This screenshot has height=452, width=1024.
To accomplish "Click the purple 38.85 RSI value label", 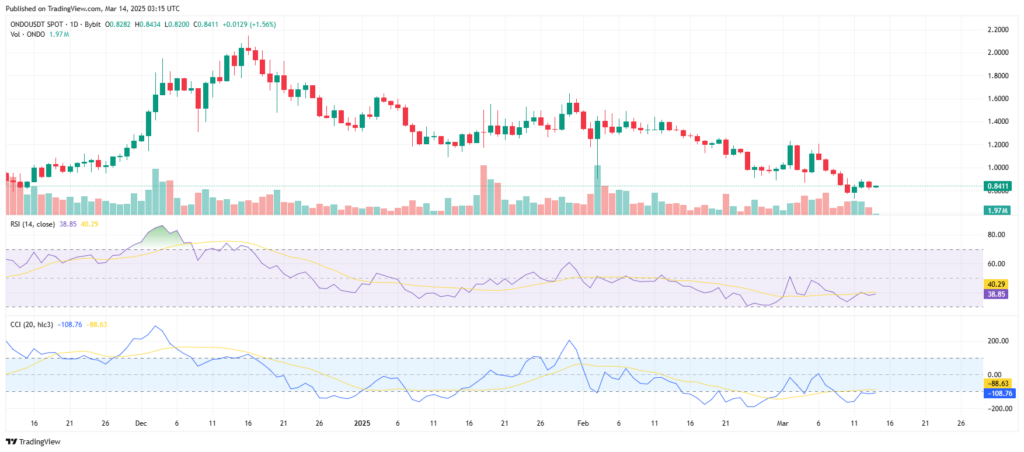I will click(x=994, y=294).
